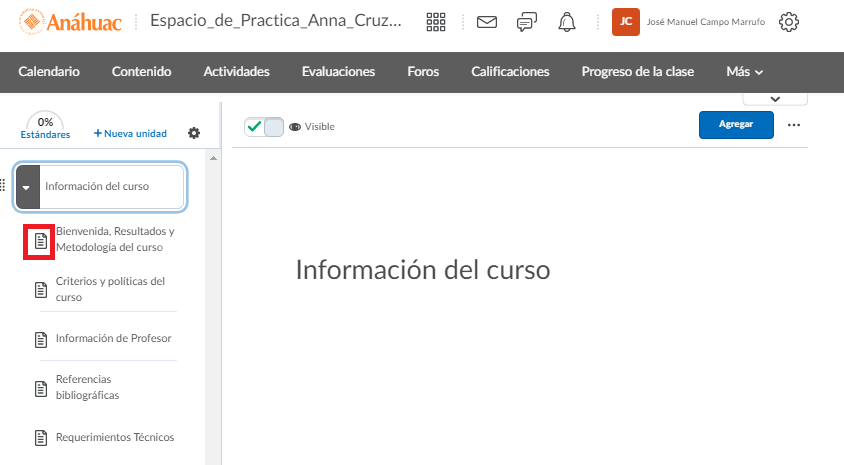This screenshot has width=844, height=465.
Task: Click document icon next to Requerimientos Técnicos
Action: [41, 438]
